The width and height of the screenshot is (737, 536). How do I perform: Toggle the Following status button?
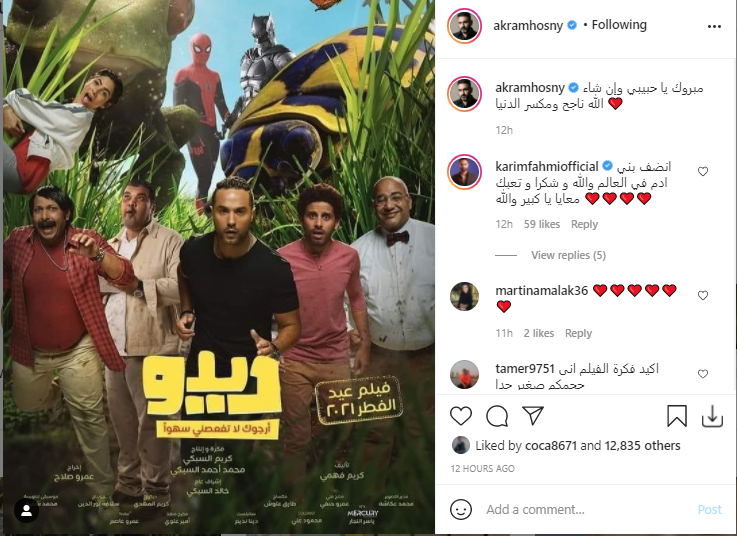click(619, 25)
